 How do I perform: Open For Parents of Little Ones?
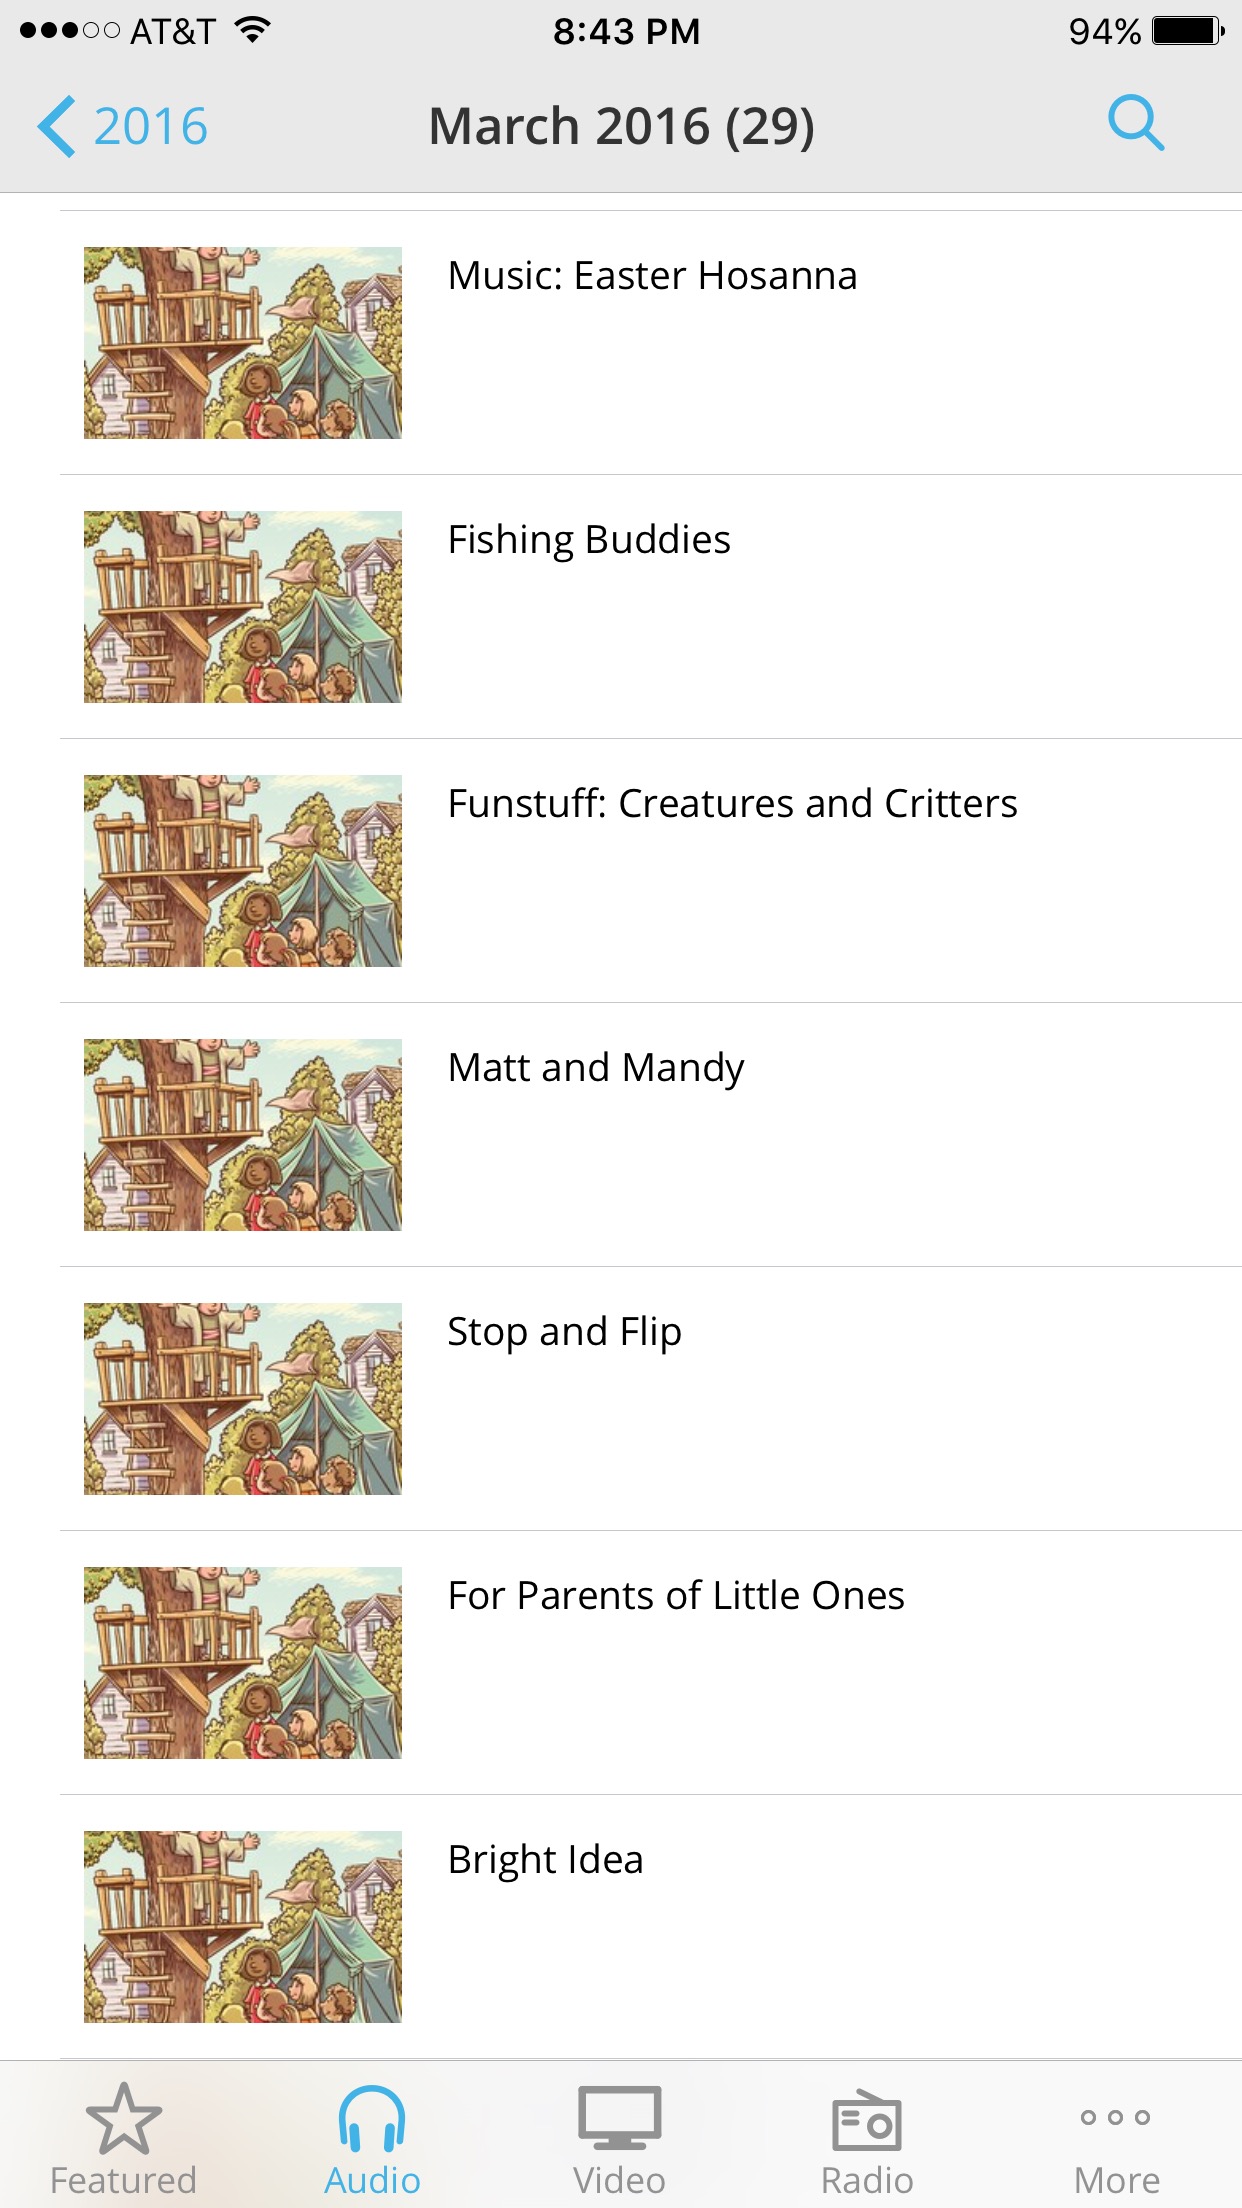pos(651,1663)
